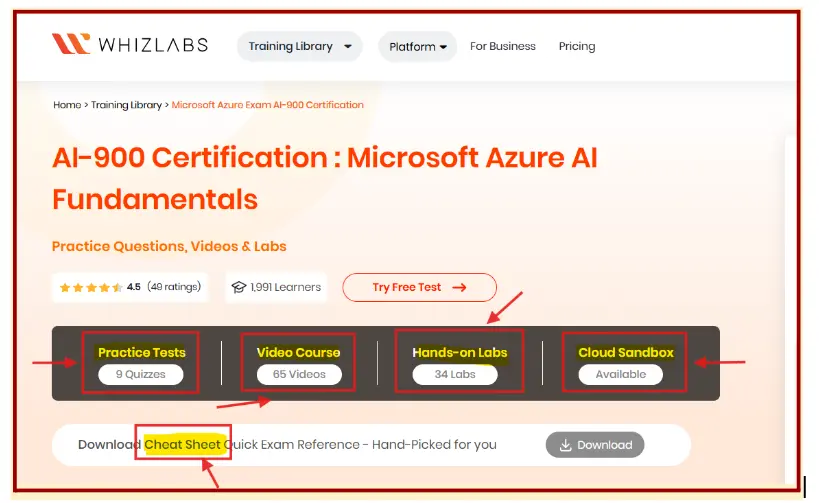This screenshot has width=819, height=503.
Task: Click the Cheat Sheet text
Action: (x=182, y=444)
